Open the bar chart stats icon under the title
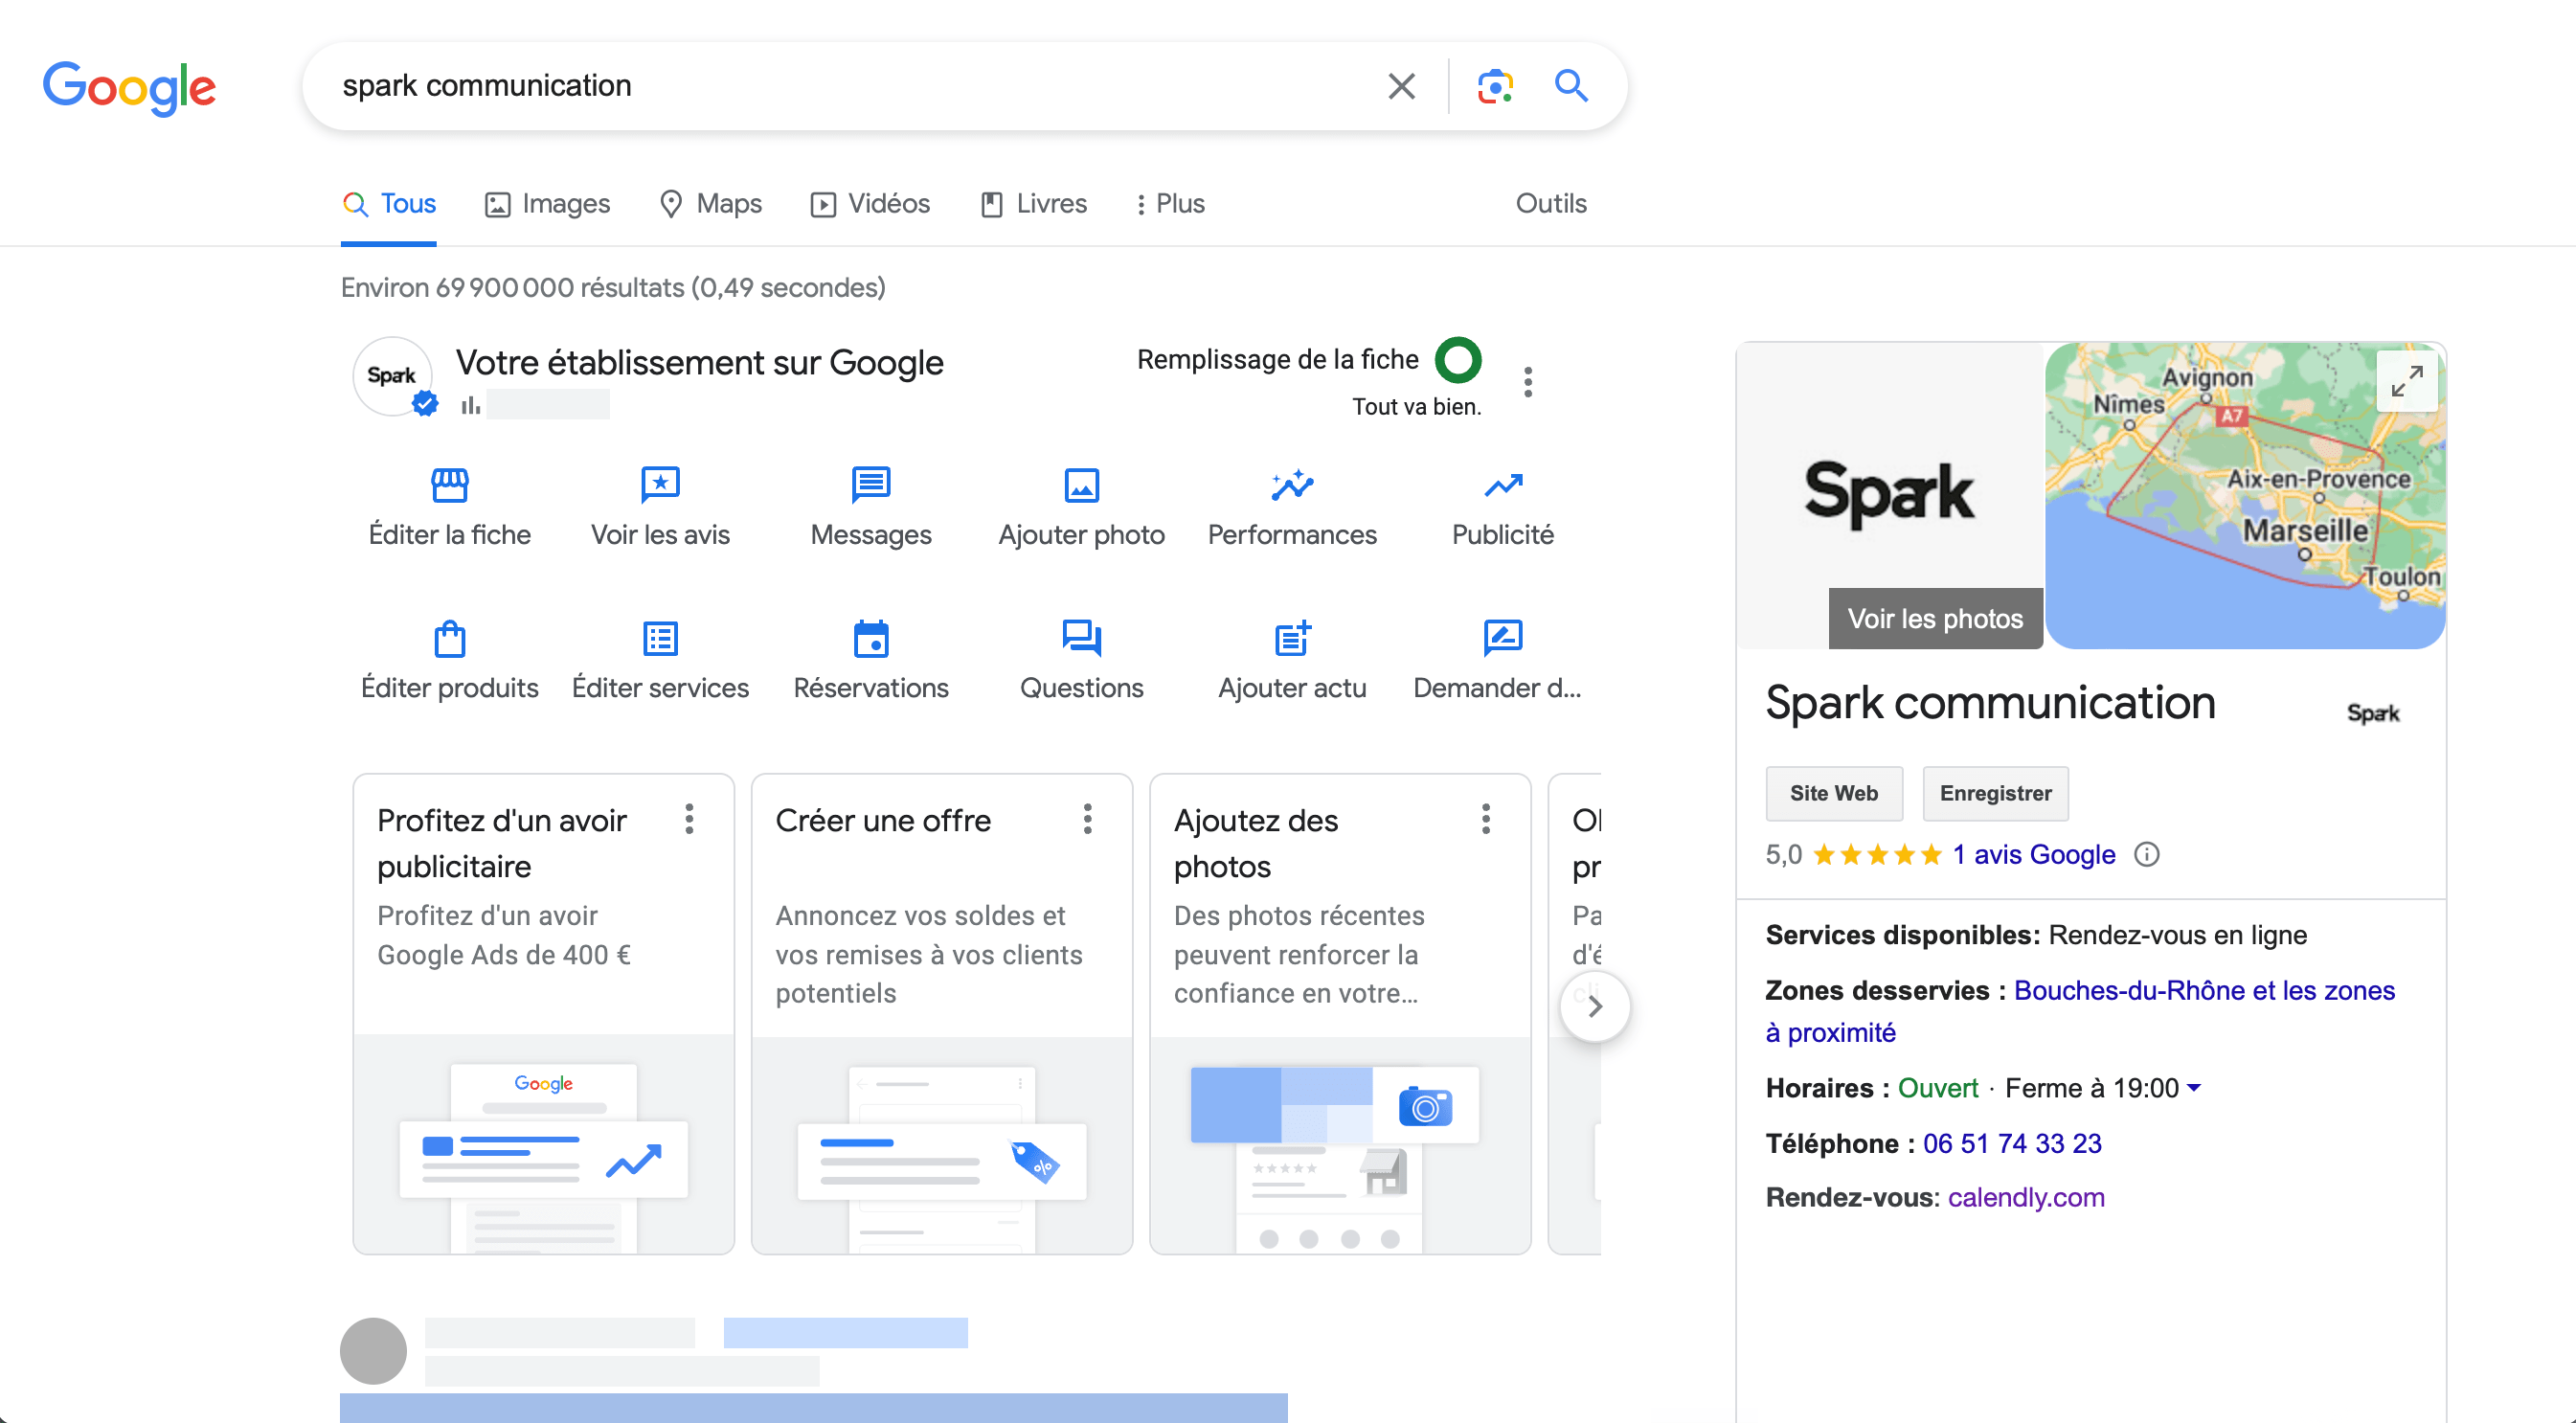Viewport: 2576px width, 1423px height. [x=470, y=405]
